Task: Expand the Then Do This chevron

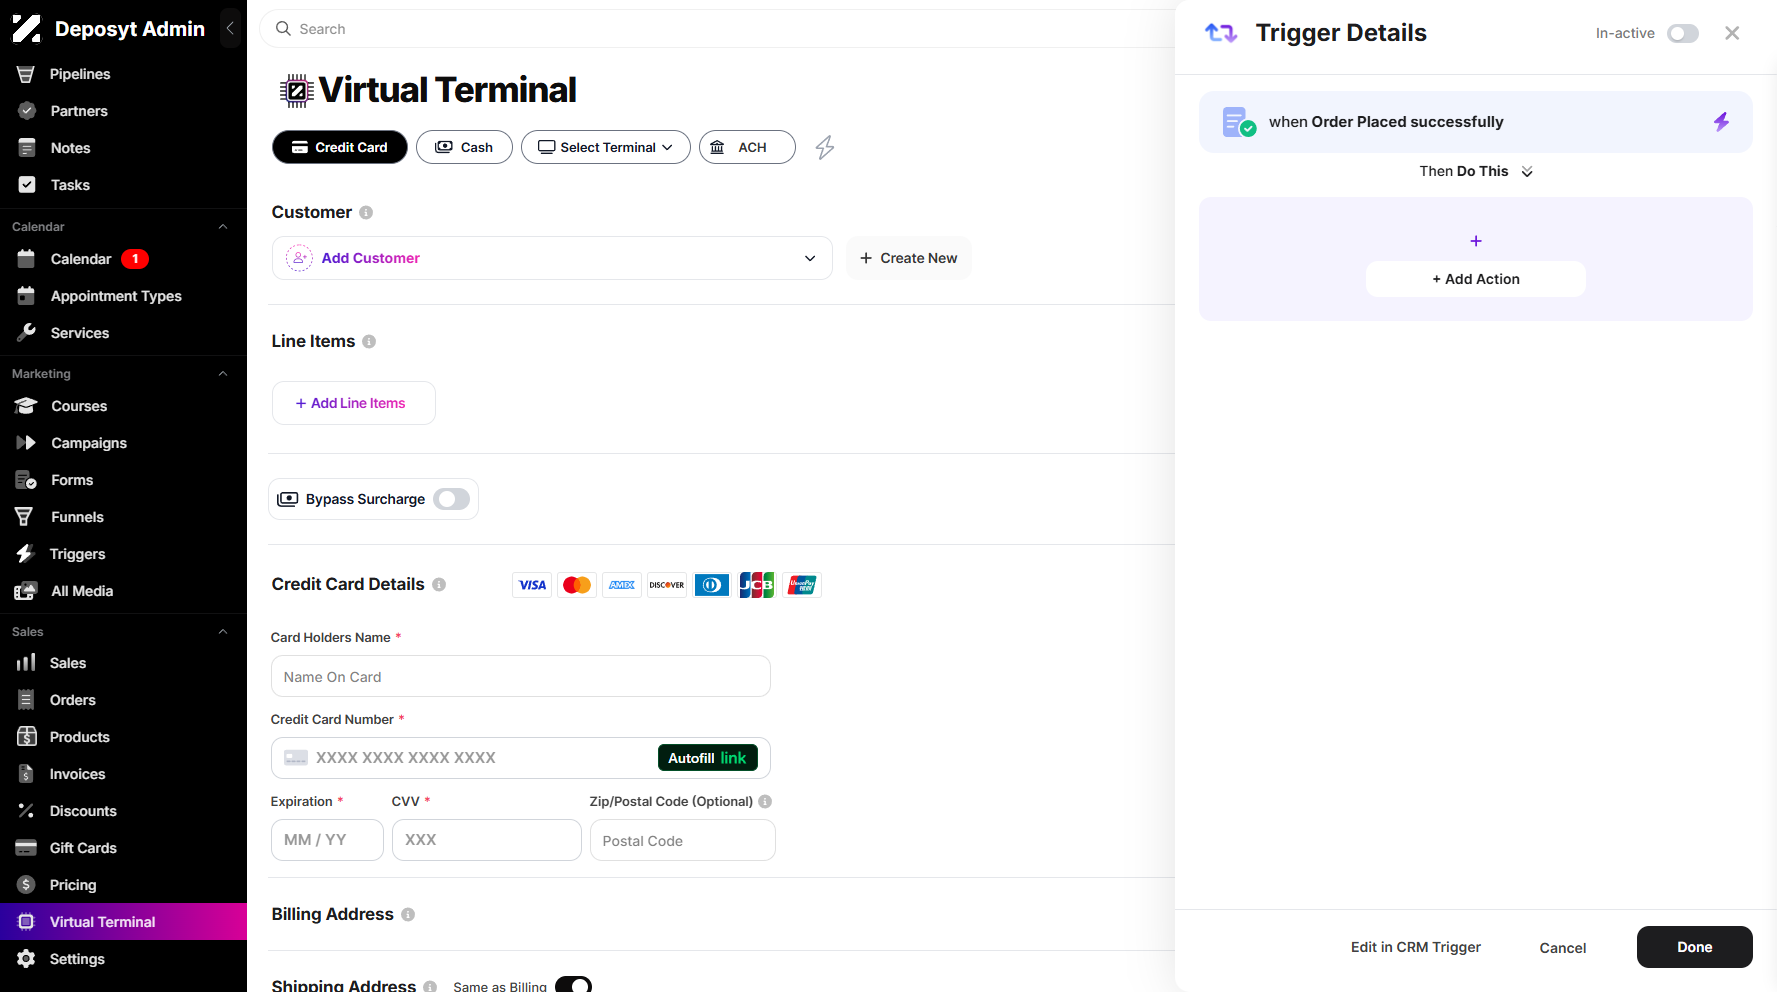Action: (1527, 172)
